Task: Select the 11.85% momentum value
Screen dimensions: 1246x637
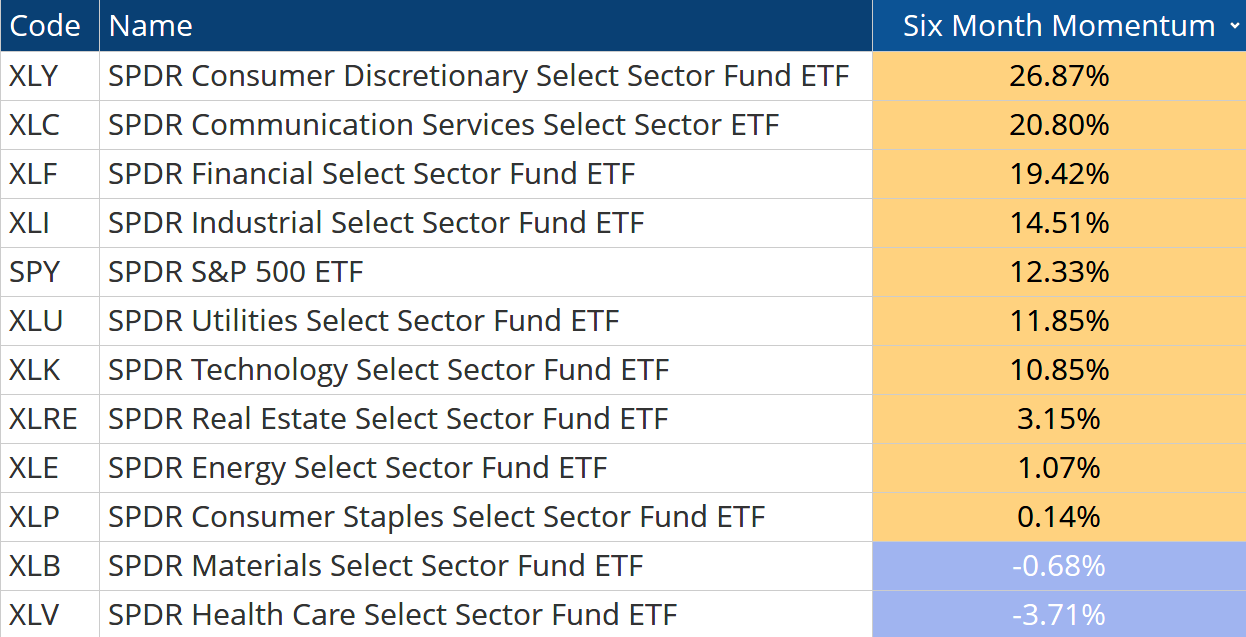Action: 1059,321
